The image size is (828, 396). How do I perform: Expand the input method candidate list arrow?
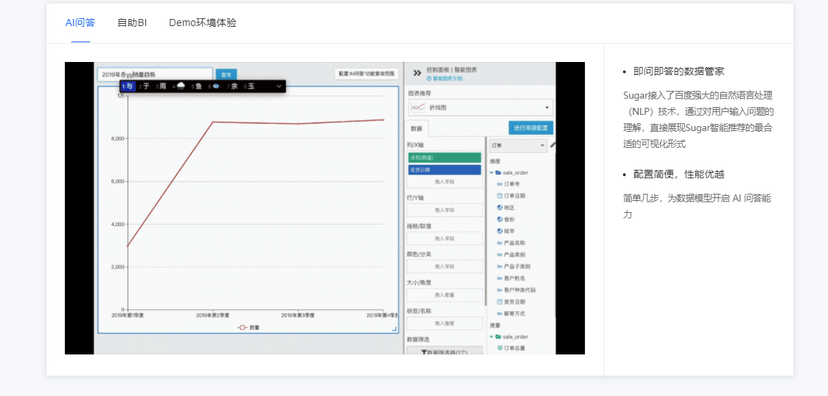pyautogui.click(x=279, y=86)
